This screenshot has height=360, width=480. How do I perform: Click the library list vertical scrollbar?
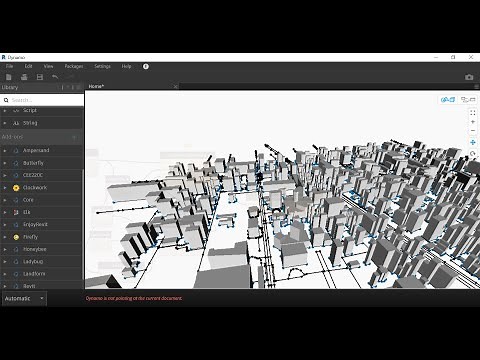[x=83, y=225]
